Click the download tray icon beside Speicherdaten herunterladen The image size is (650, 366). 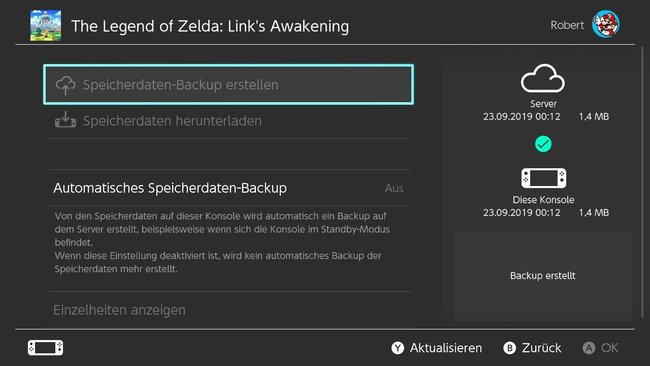coord(65,120)
